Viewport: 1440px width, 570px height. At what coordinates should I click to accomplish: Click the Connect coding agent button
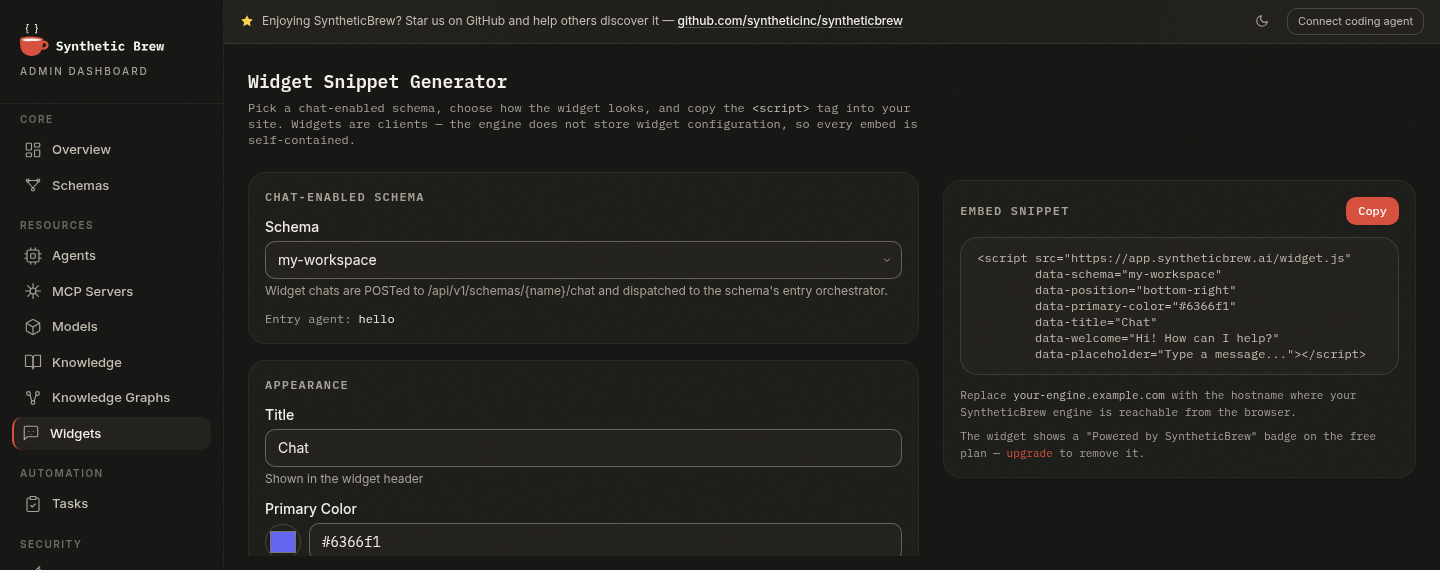(x=1355, y=21)
